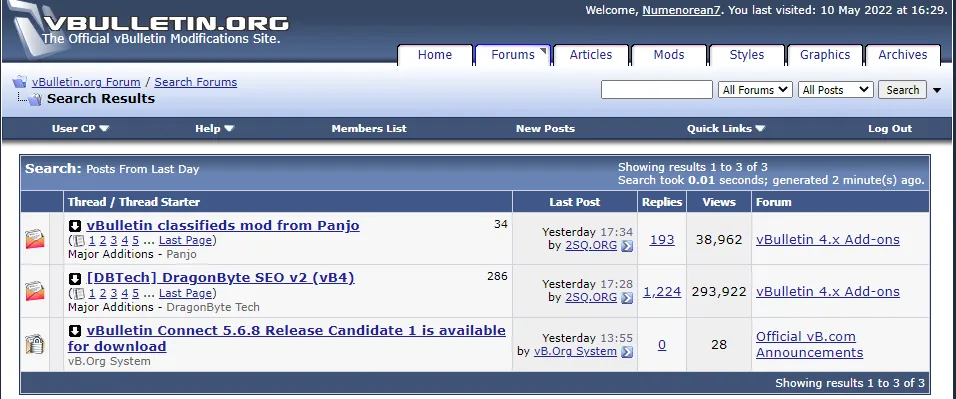Go to last post icon for Yesterday 17:34 entry
The height and width of the screenshot is (399, 956).
[627, 246]
